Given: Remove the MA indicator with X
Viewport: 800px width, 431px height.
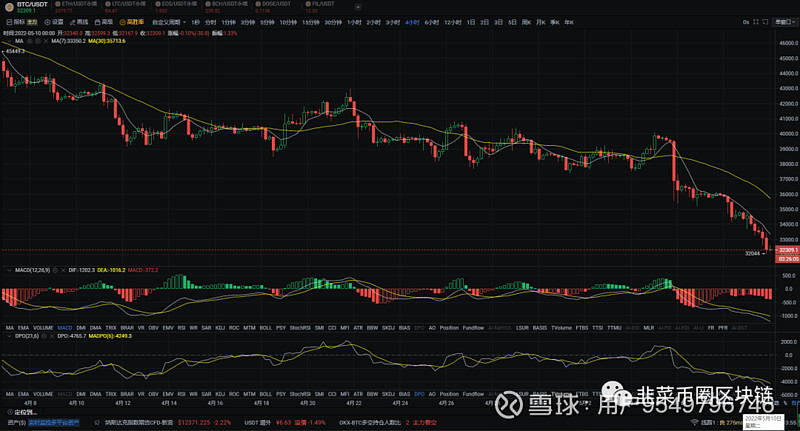Looking at the screenshot, I should pyautogui.click(x=45, y=41).
